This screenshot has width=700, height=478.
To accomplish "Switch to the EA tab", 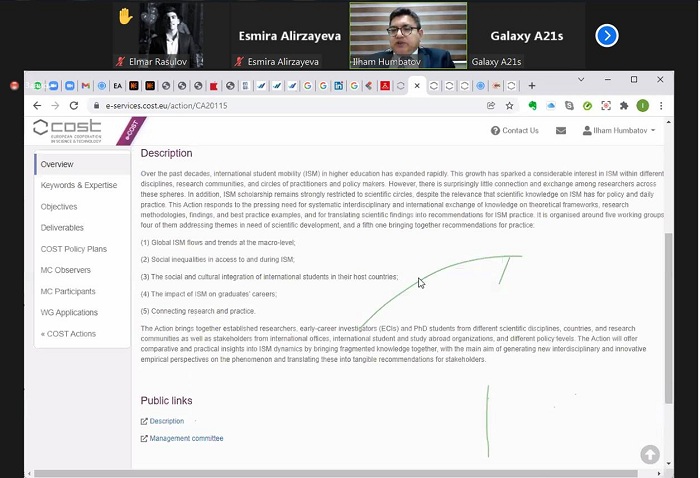I will point(117,86).
